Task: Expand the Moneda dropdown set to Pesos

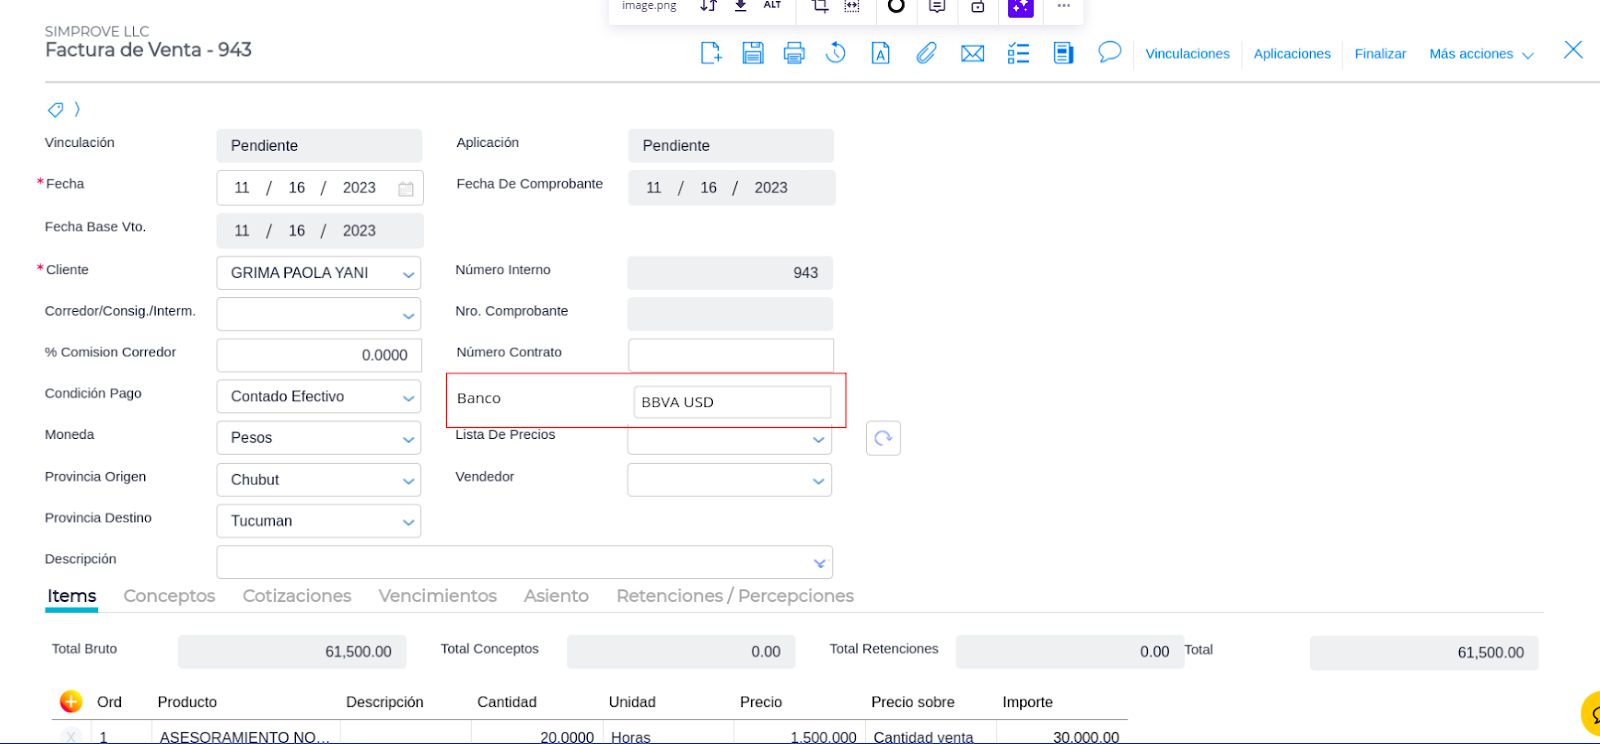Action: coord(408,438)
